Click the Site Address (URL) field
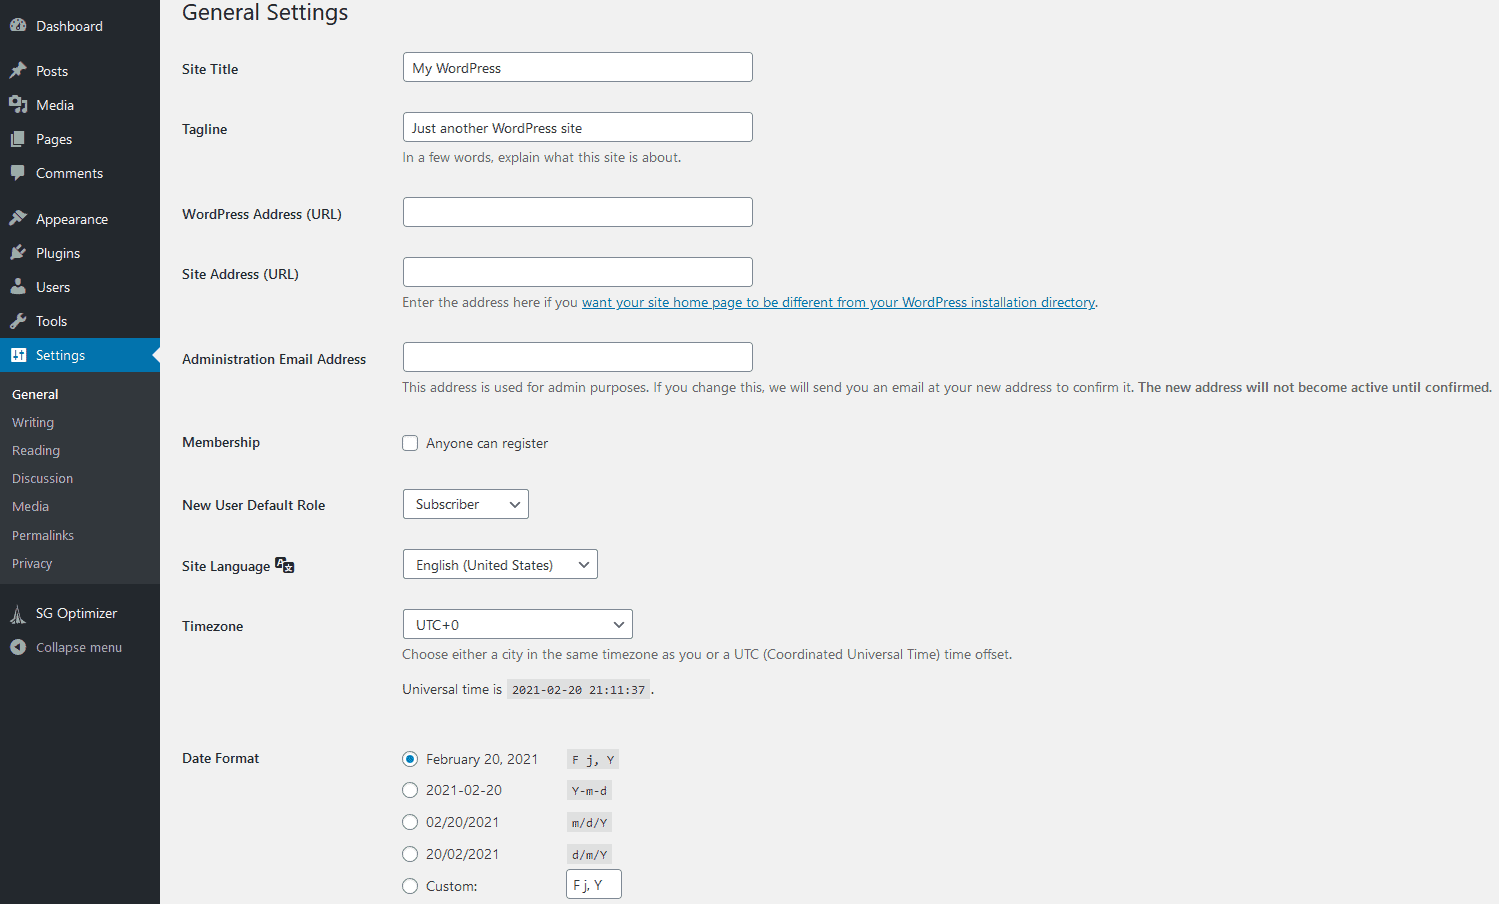The width and height of the screenshot is (1499, 904). [x=578, y=272]
